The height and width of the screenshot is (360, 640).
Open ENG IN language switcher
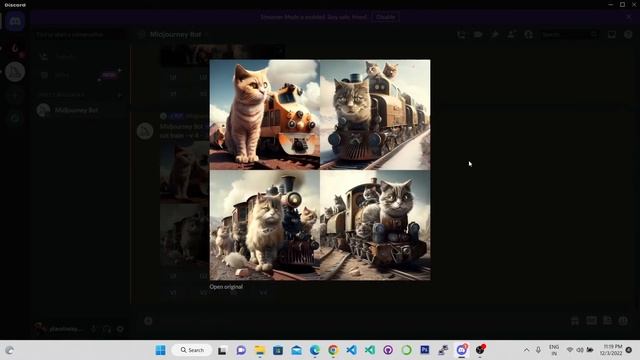(554, 350)
